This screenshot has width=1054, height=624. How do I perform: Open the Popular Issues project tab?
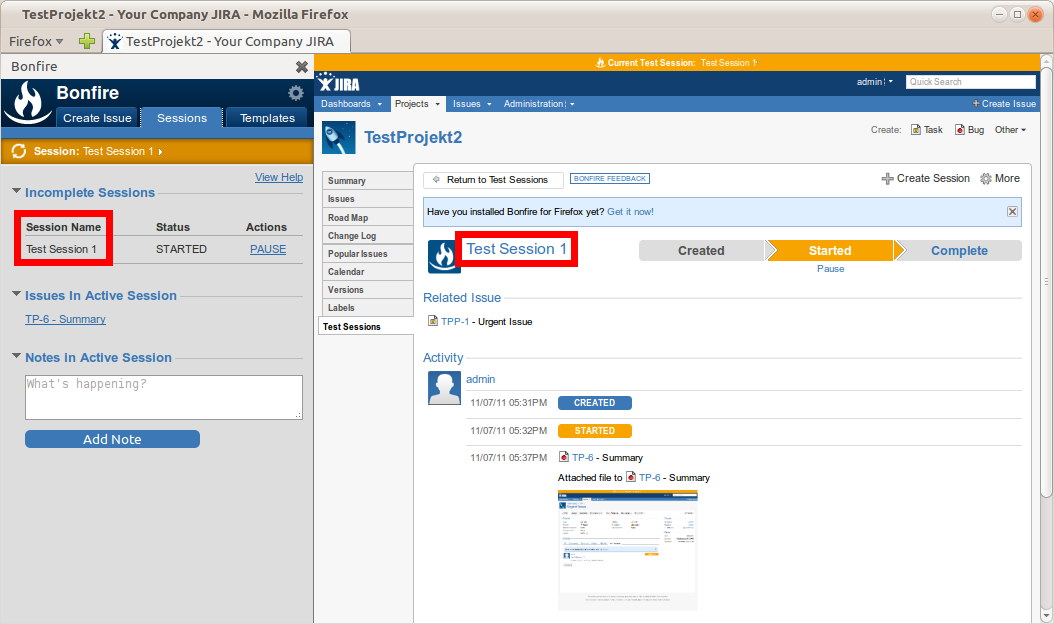[368, 254]
